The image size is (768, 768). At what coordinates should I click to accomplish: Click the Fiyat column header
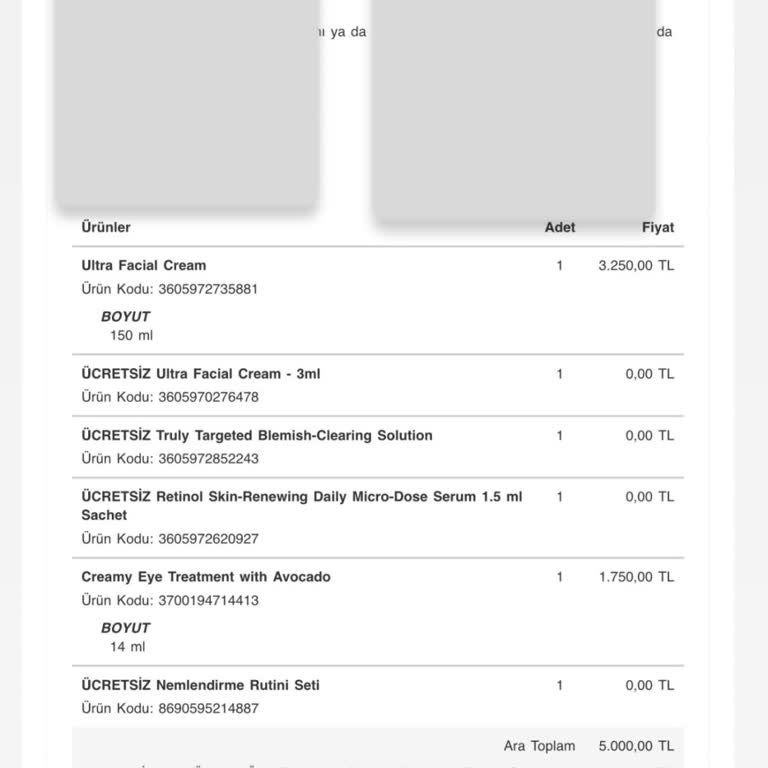pyautogui.click(x=658, y=227)
